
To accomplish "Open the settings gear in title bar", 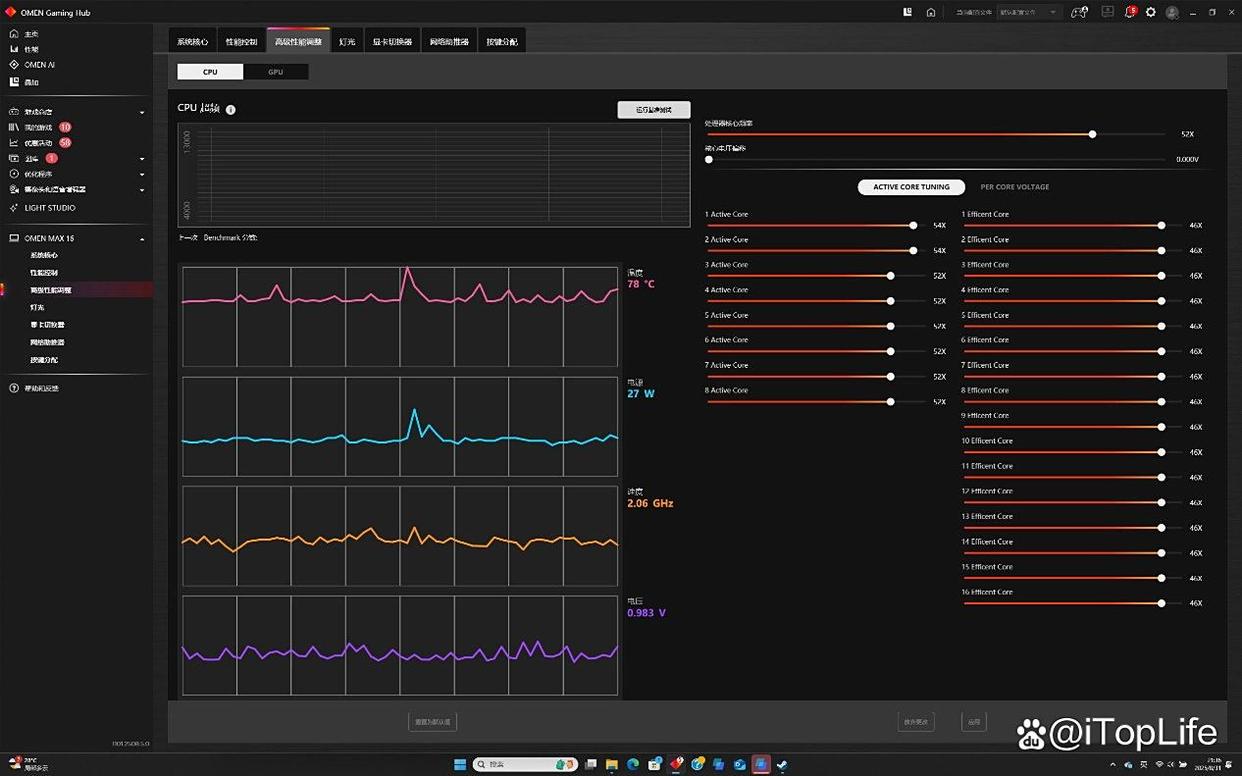I will (x=1151, y=12).
